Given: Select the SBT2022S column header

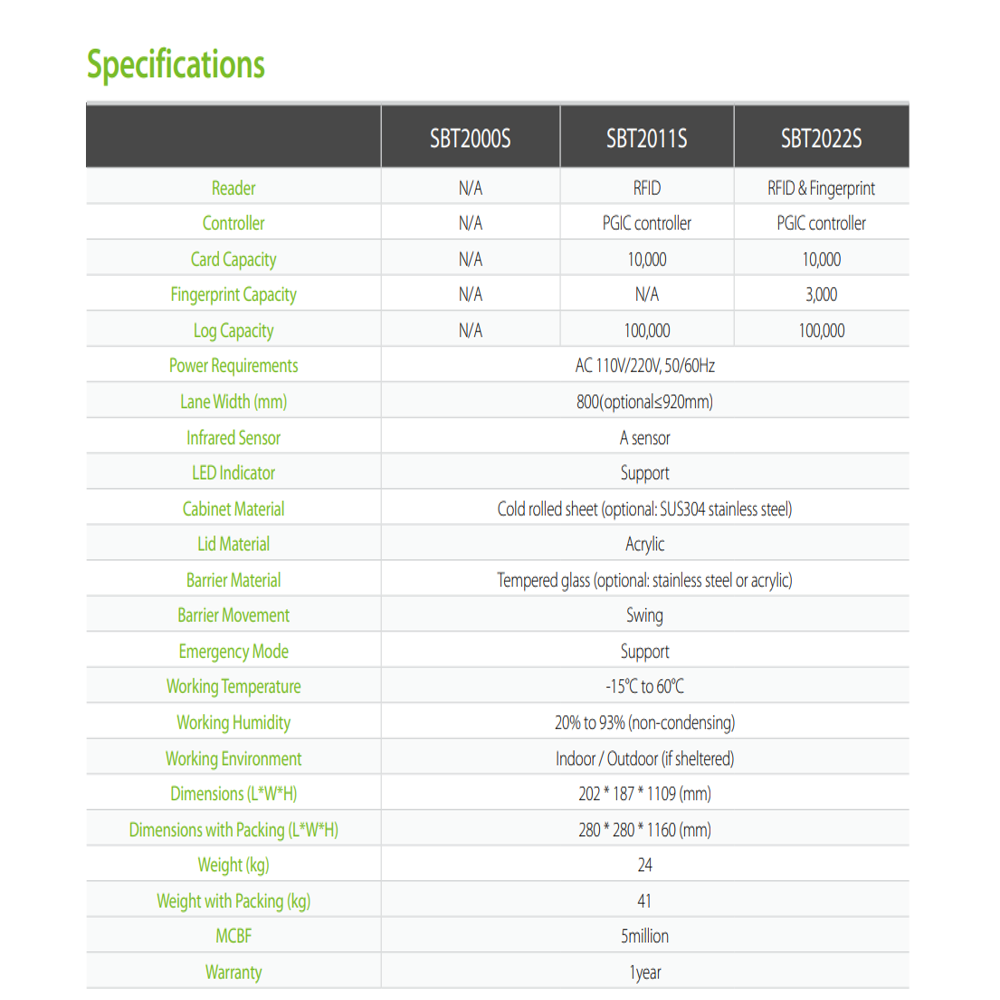Looking at the screenshot, I should click(x=821, y=138).
